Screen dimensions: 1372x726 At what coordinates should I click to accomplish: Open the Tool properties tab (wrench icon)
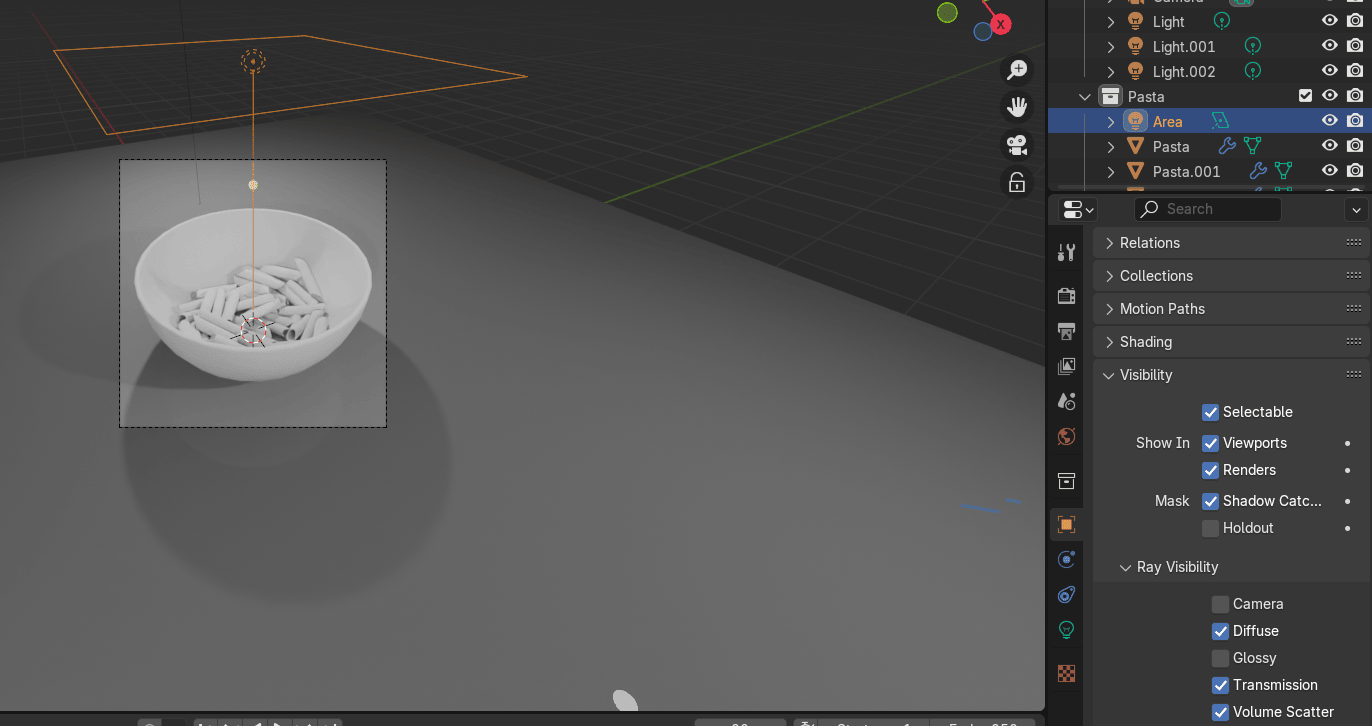pyautogui.click(x=1066, y=253)
